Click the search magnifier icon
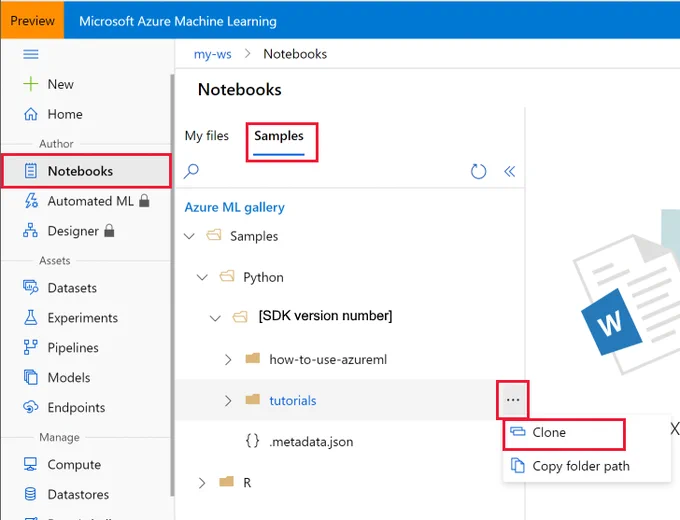Screen dimensions: 680x520 click(191, 171)
